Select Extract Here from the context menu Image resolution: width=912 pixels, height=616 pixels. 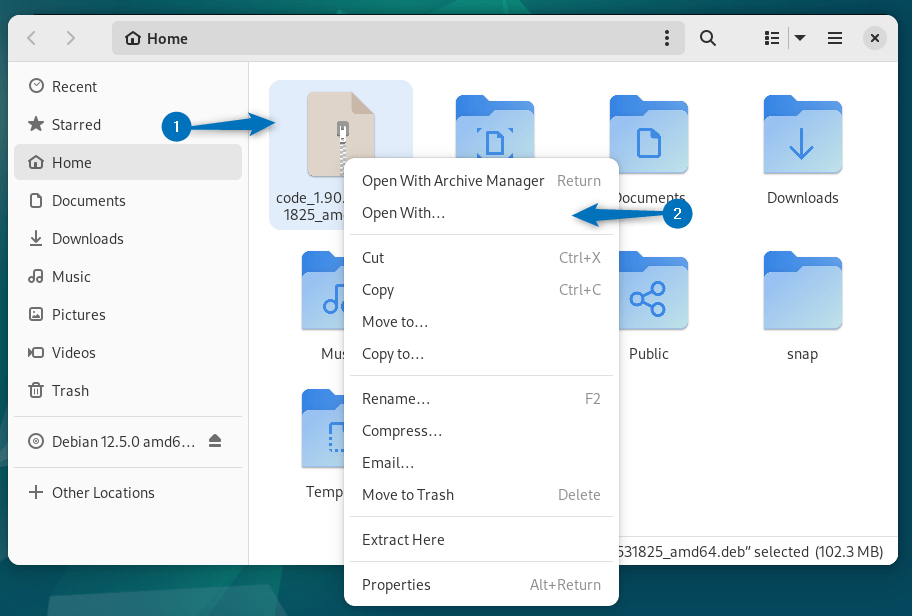[x=403, y=539]
